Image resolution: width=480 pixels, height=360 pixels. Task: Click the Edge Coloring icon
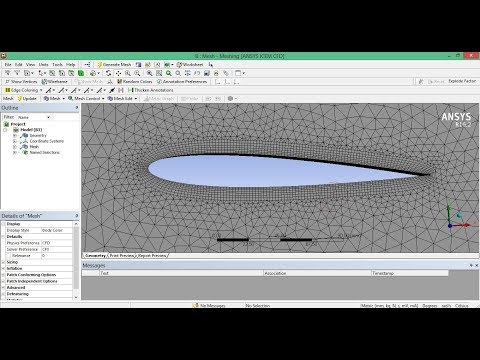click(x=8, y=90)
